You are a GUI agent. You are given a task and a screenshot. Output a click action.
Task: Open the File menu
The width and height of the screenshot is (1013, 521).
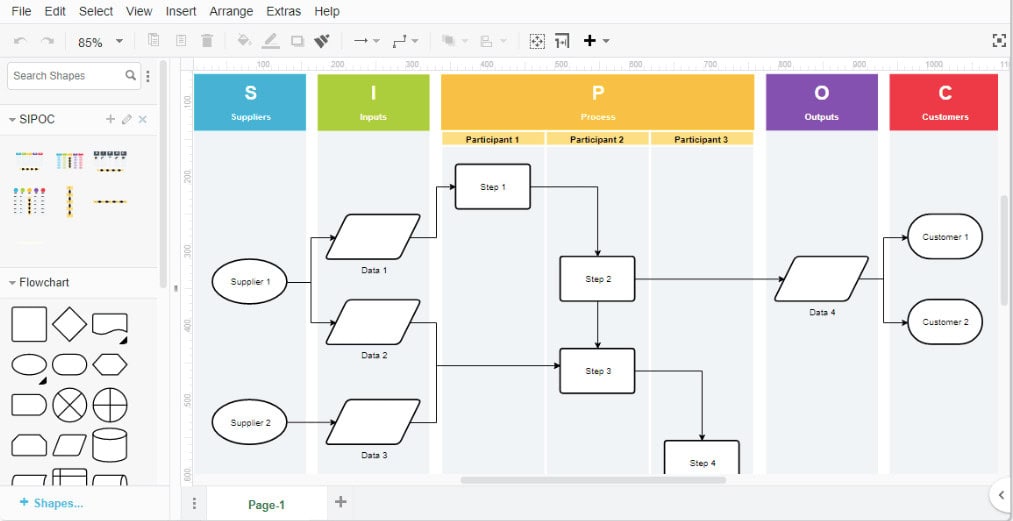21,11
